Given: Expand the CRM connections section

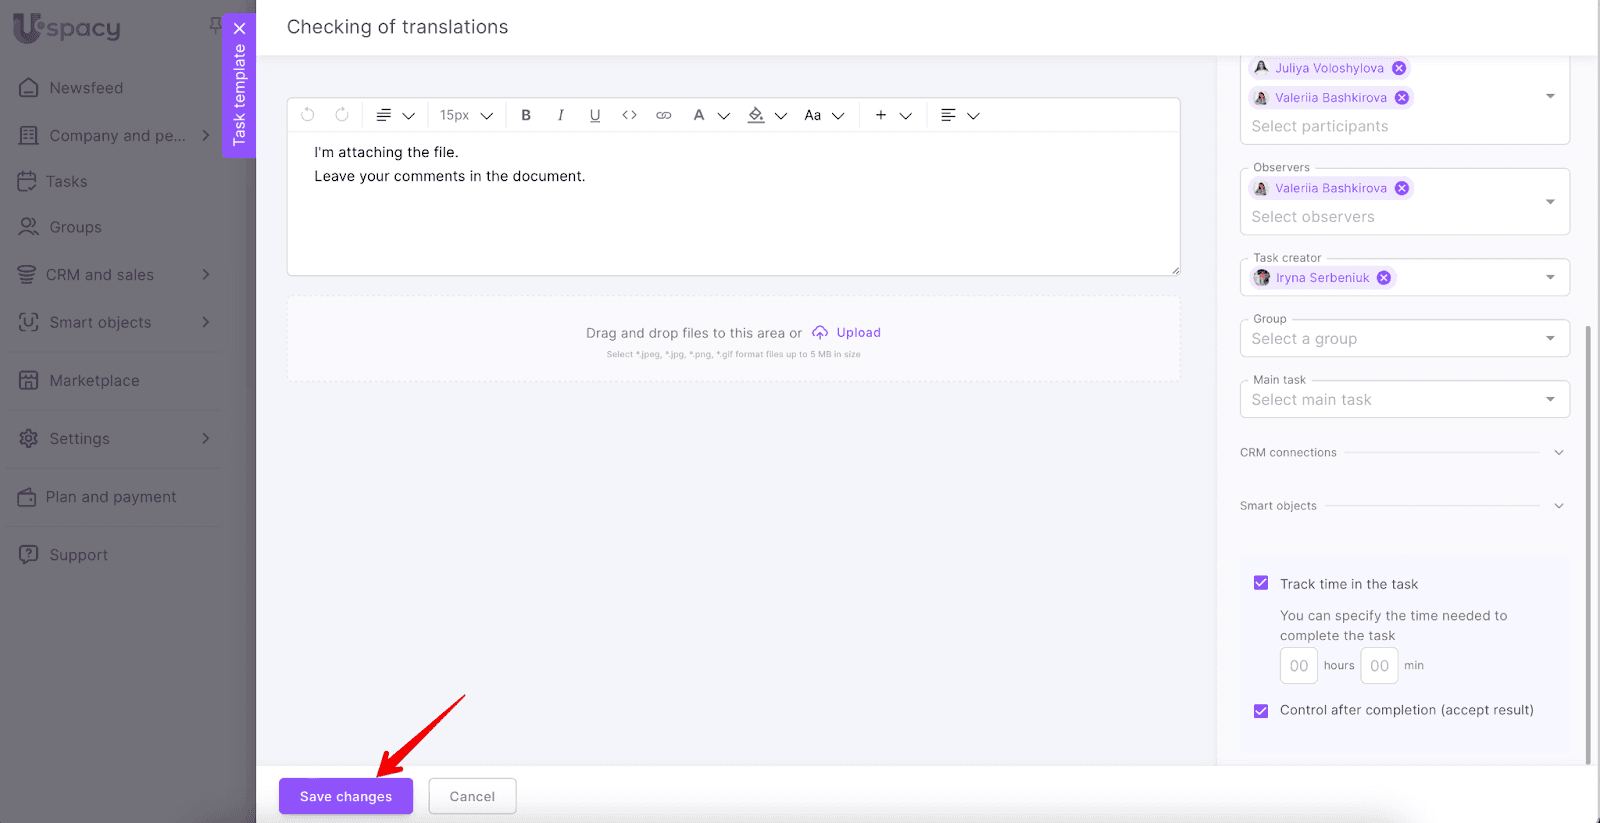Looking at the screenshot, I should 1558,453.
